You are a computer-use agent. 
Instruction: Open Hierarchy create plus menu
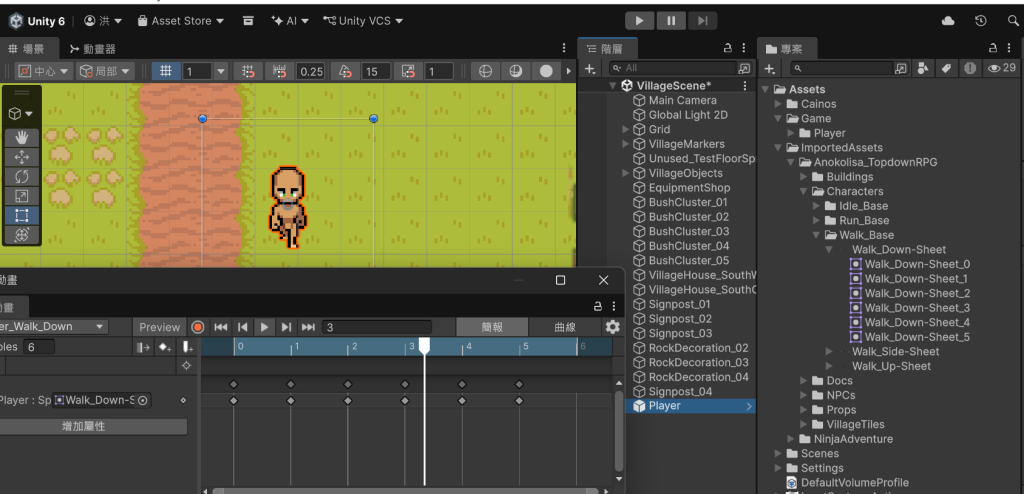590,69
